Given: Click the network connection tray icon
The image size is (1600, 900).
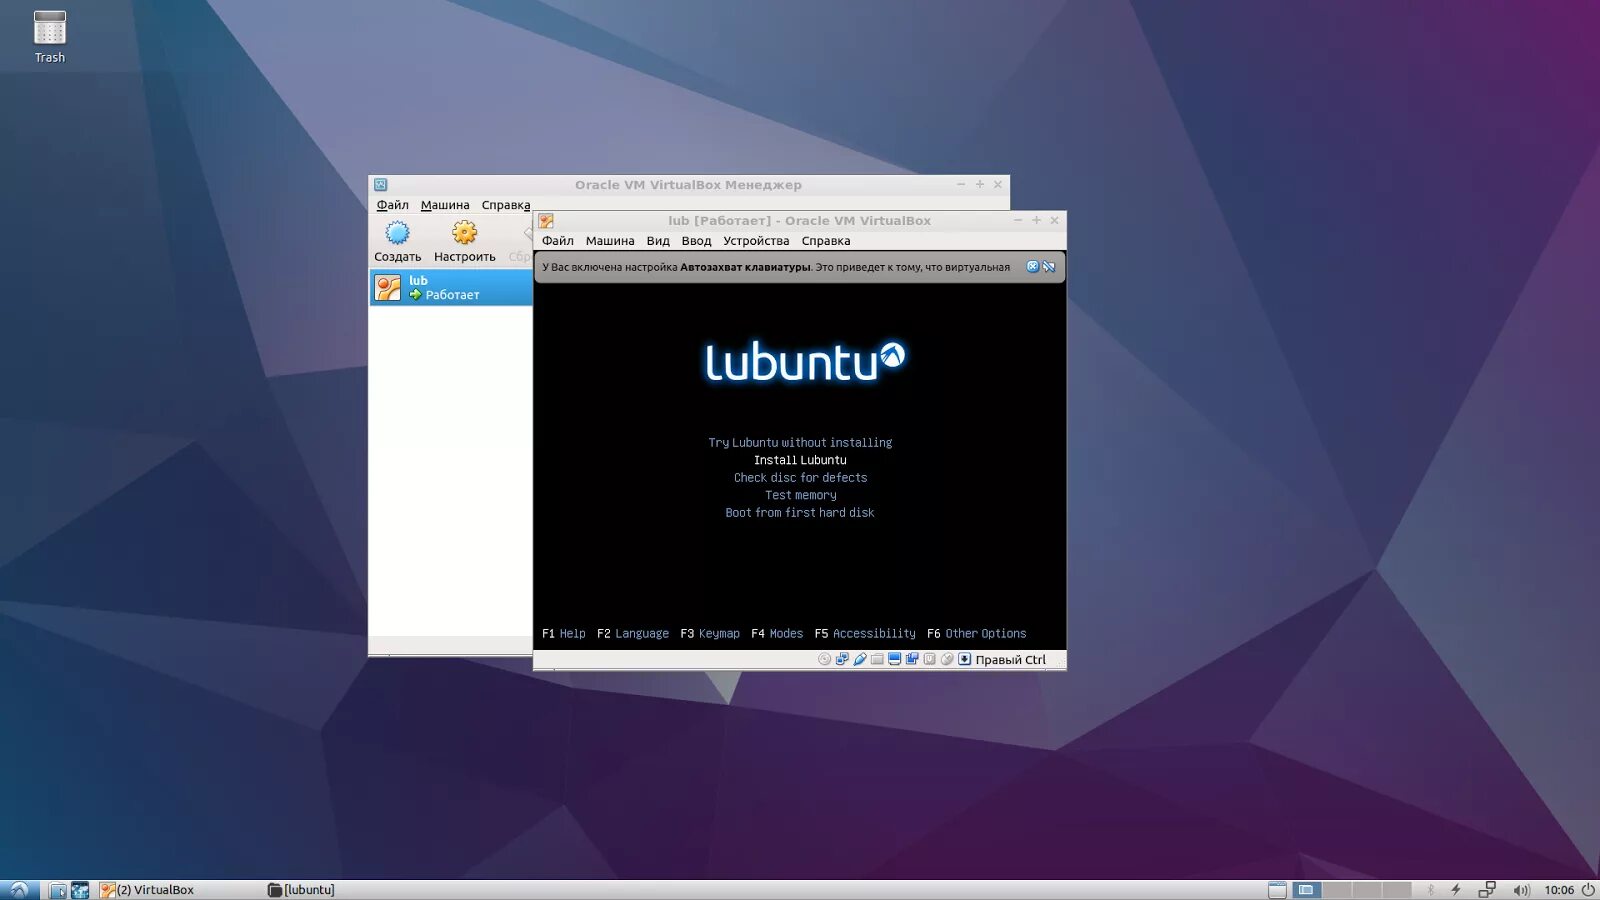Looking at the screenshot, I should pos(1487,890).
